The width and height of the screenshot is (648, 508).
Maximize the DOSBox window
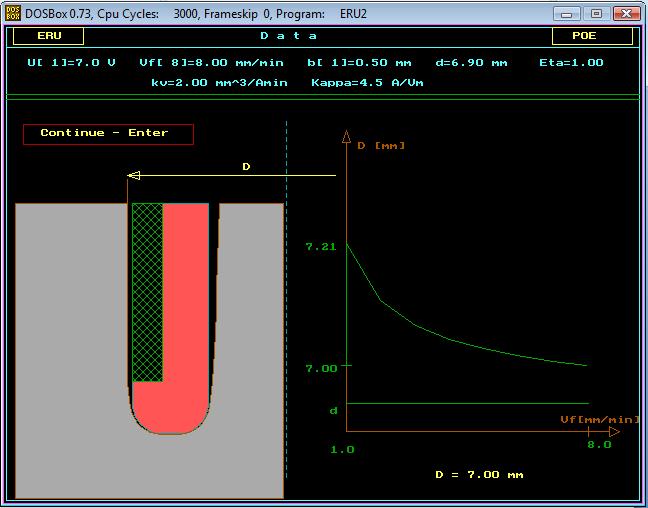coord(596,13)
